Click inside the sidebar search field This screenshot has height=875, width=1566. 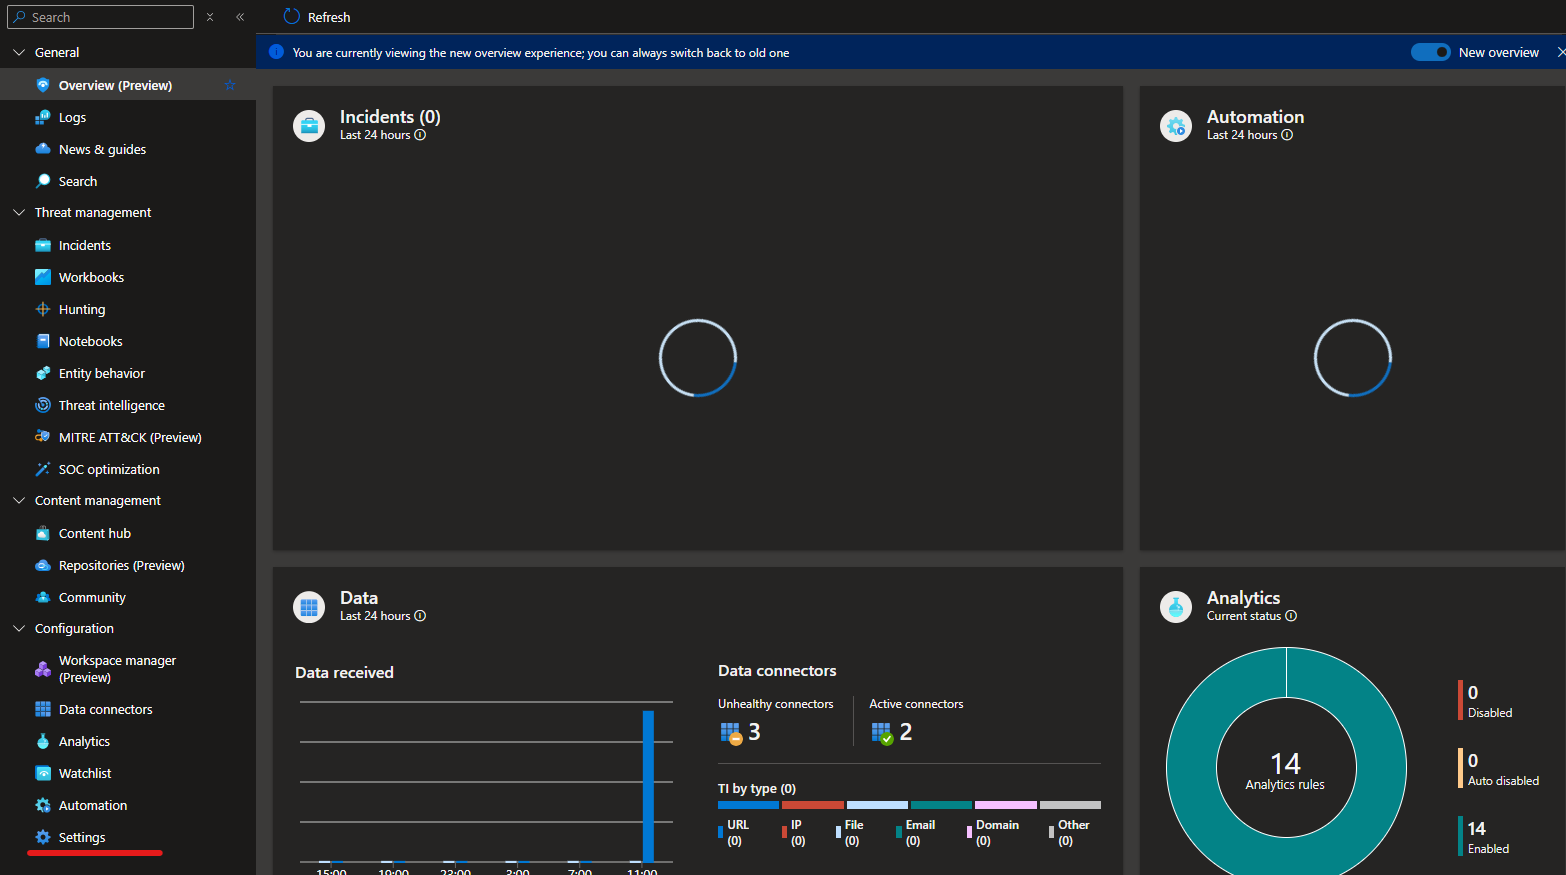(100, 16)
